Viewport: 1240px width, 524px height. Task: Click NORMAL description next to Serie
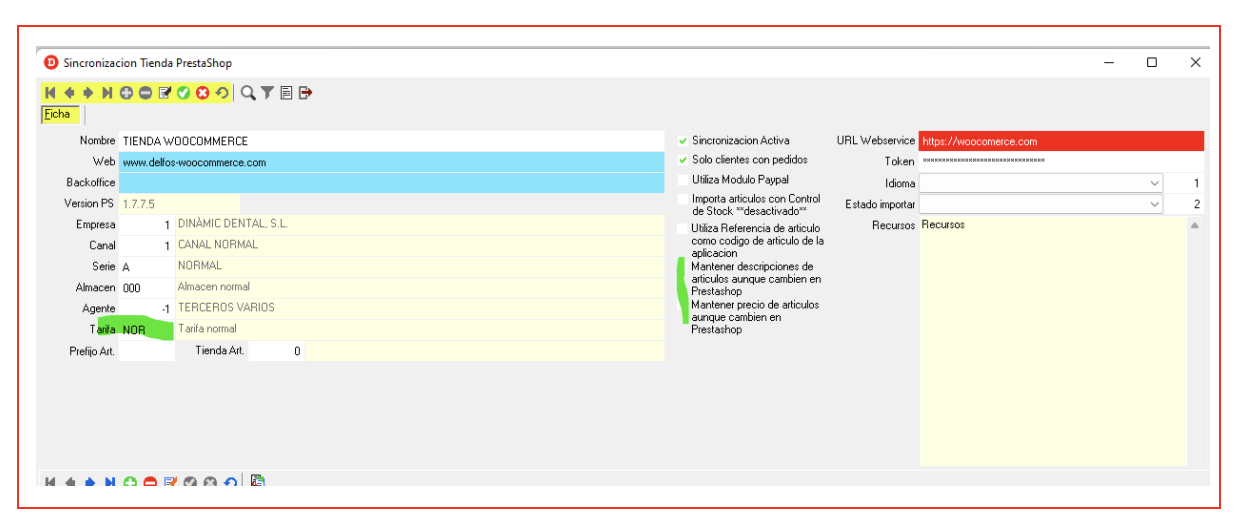pyautogui.click(x=200, y=267)
